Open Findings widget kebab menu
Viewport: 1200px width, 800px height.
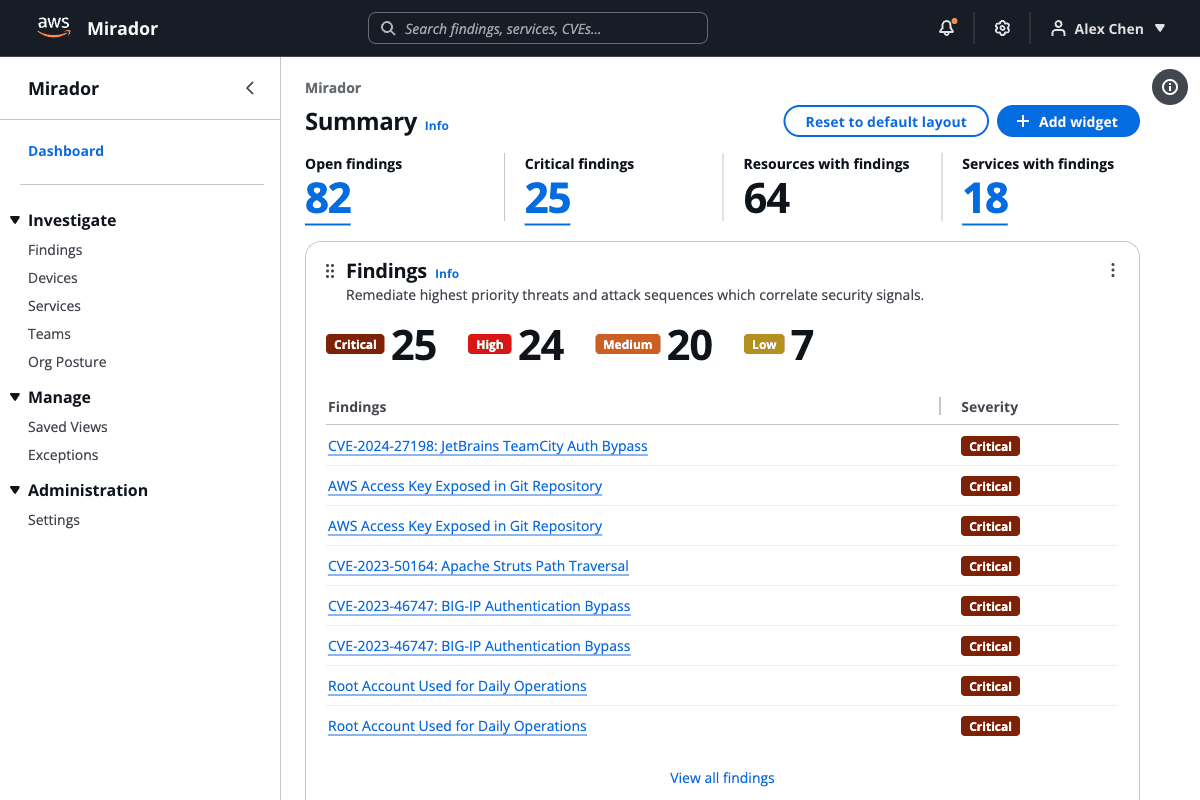coord(1112,270)
